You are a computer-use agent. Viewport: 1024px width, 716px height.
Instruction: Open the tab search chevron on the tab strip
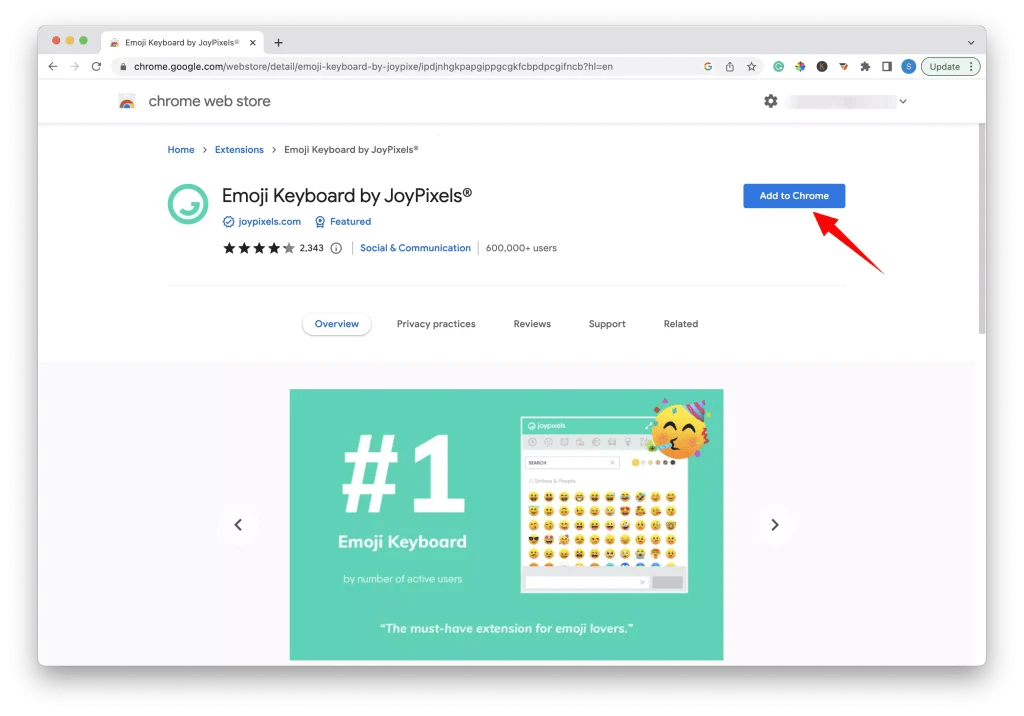pos(973,42)
